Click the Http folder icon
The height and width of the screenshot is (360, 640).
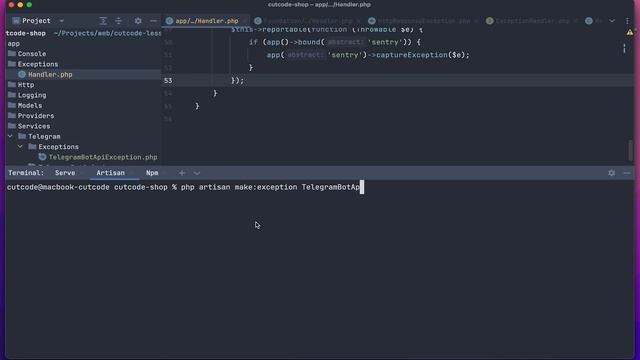12,84
